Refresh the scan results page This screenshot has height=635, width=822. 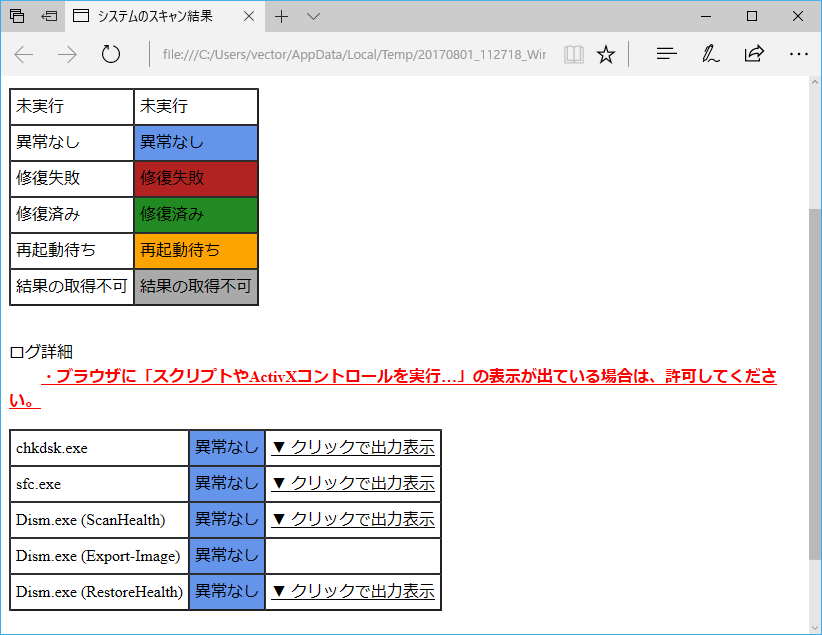pyautogui.click(x=111, y=54)
